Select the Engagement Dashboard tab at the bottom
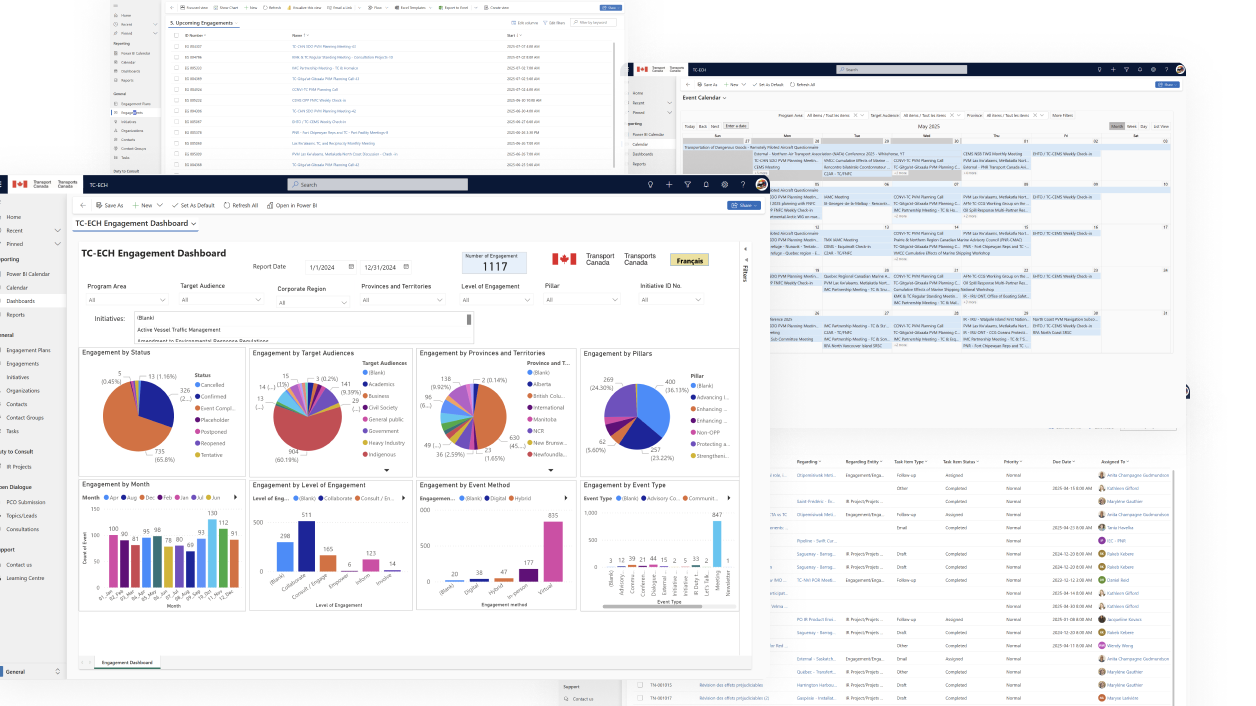Viewport: 1256px width, 706px height. point(128,662)
